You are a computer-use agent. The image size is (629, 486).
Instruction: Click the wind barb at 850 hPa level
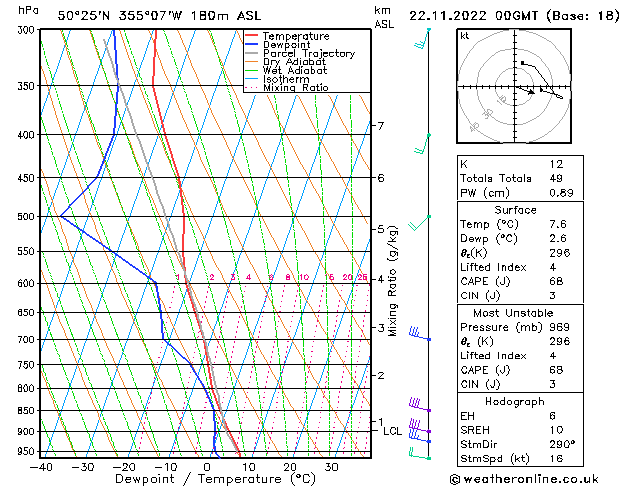click(418, 404)
